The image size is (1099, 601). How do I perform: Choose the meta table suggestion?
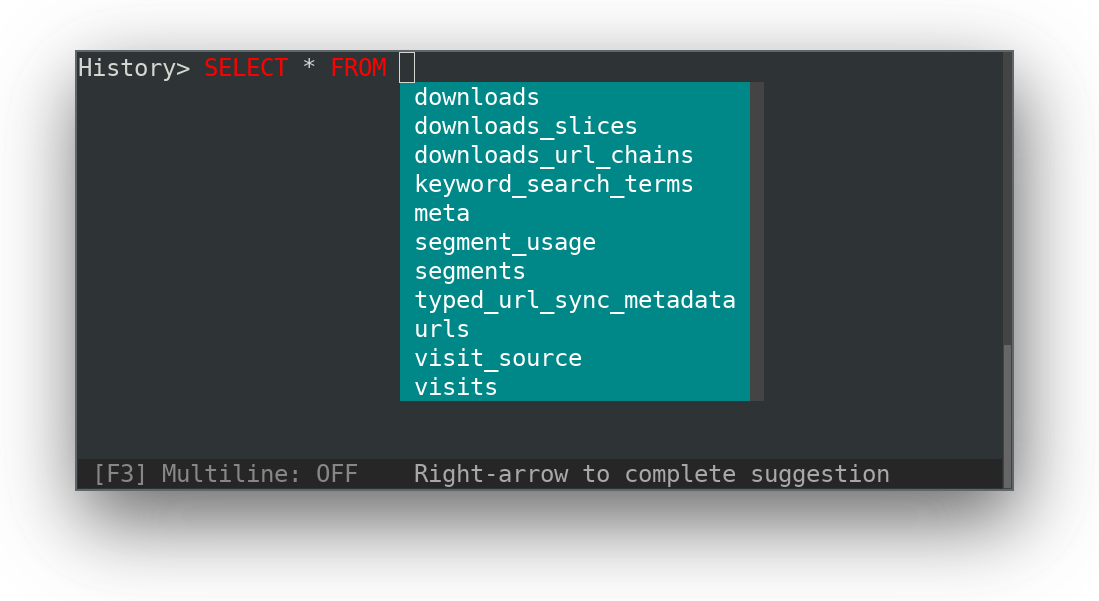click(x=575, y=213)
